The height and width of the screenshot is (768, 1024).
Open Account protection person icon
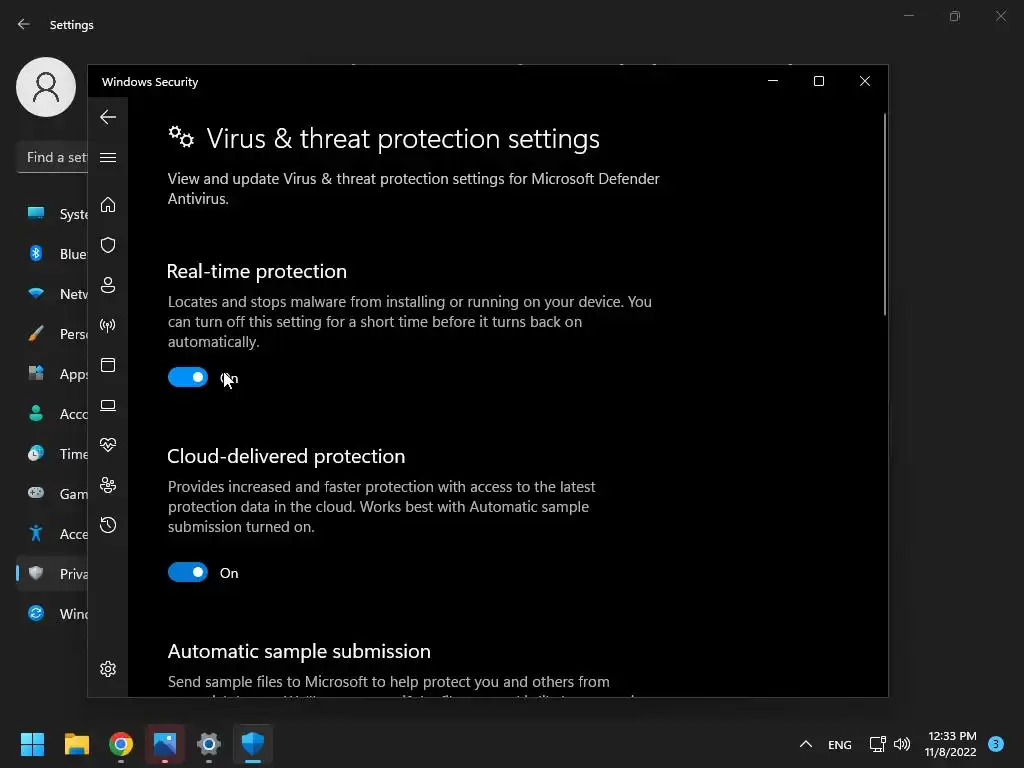[x=108, y=285]
